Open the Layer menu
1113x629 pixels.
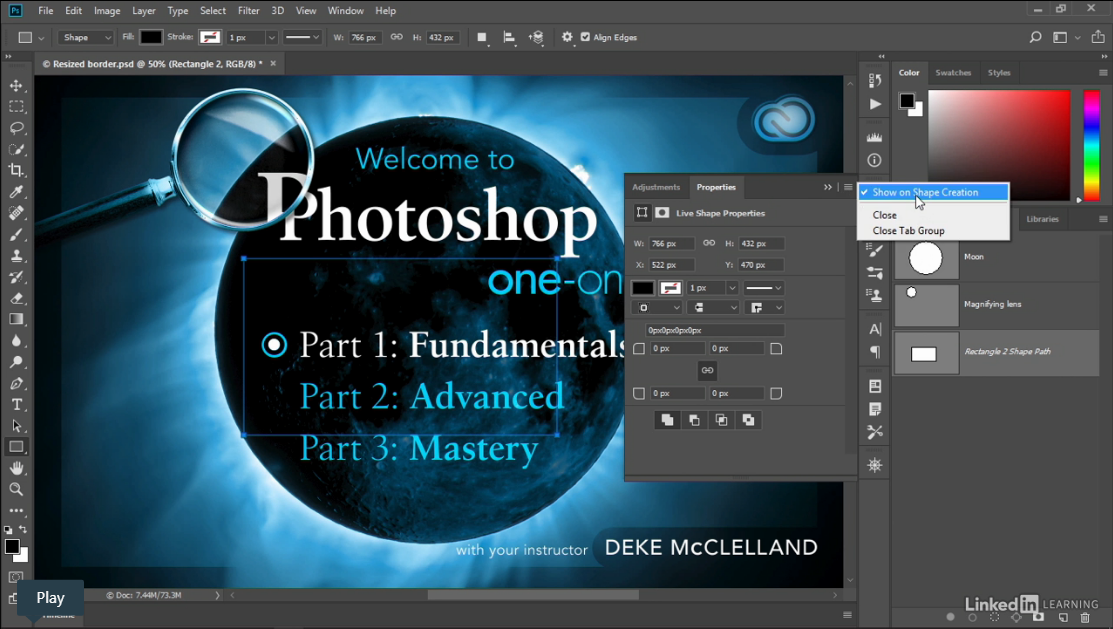coord(143,11)
